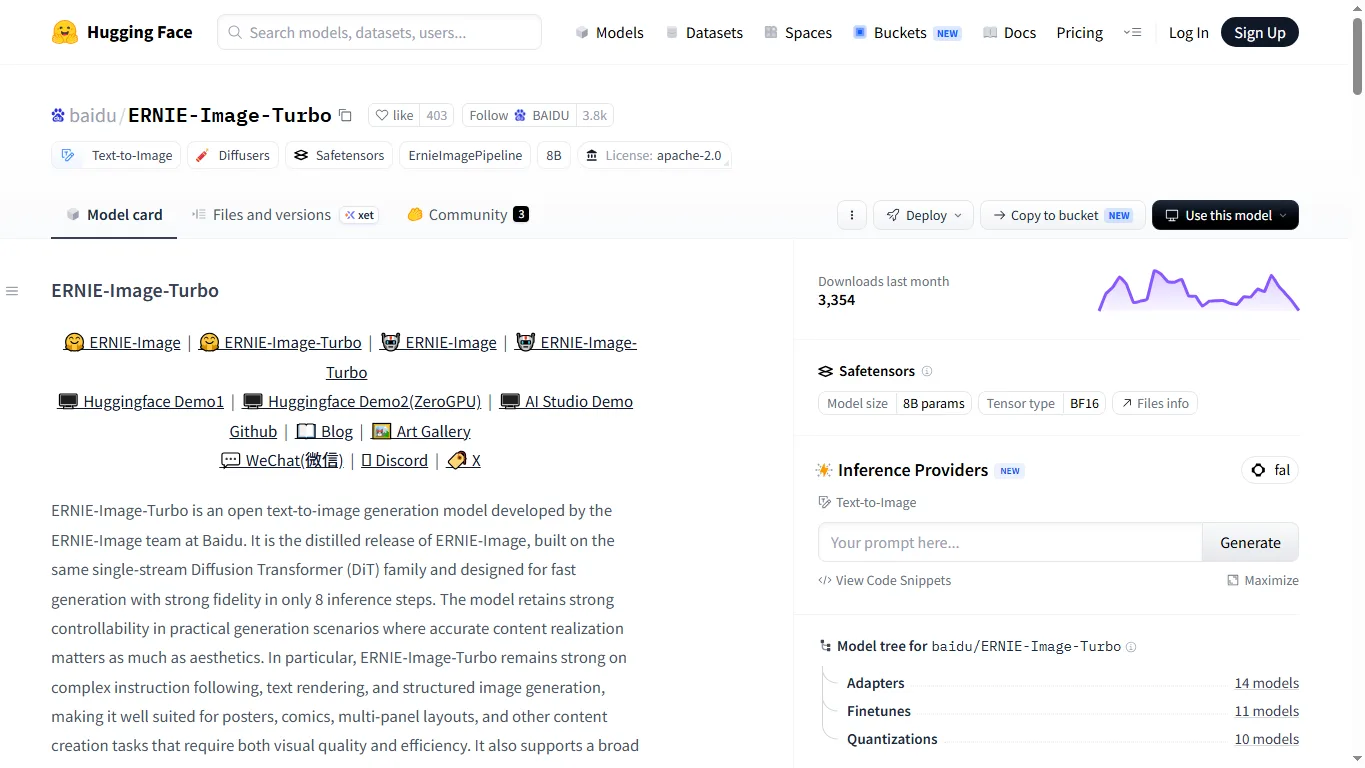Switch to the Files and versions tab
This screenshot has width=1365, height=768.
(285, 215)
